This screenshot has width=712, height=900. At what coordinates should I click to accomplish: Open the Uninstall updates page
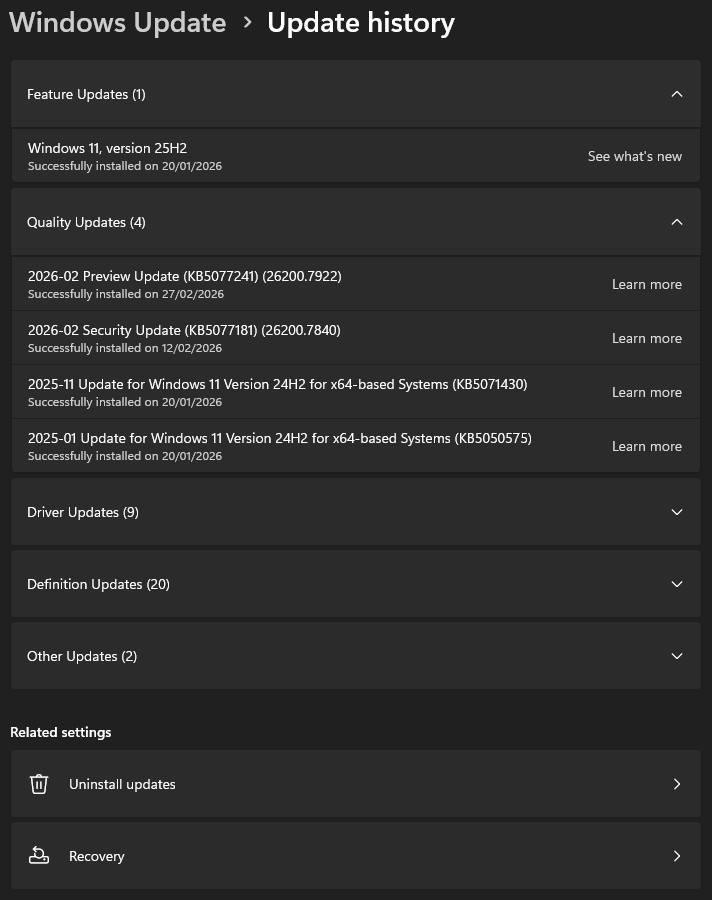click(123, 784)
